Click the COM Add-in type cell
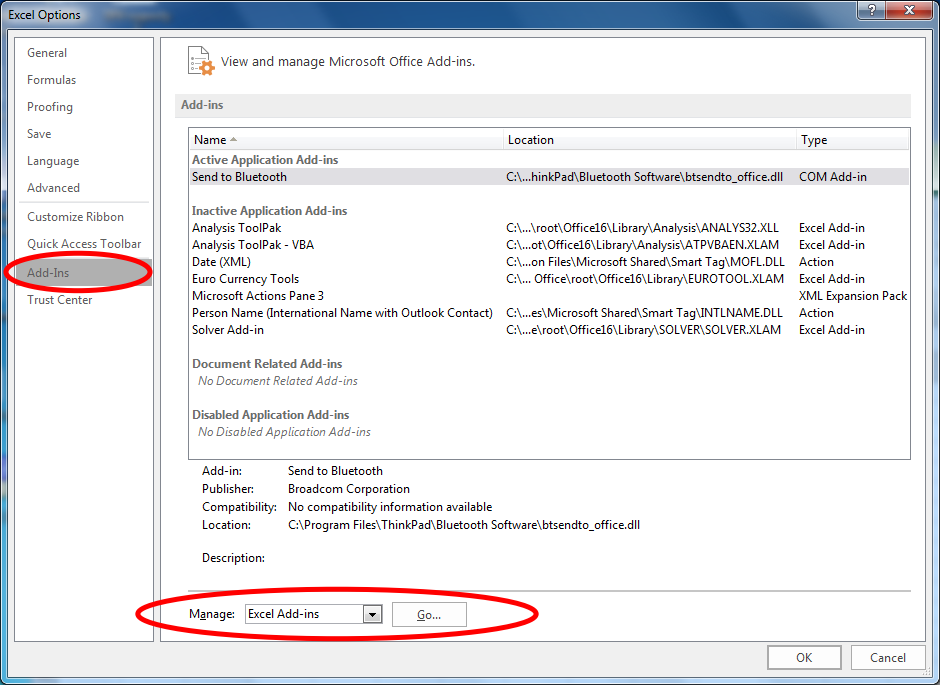Screen dimensions: 940x685 [833, 177]
